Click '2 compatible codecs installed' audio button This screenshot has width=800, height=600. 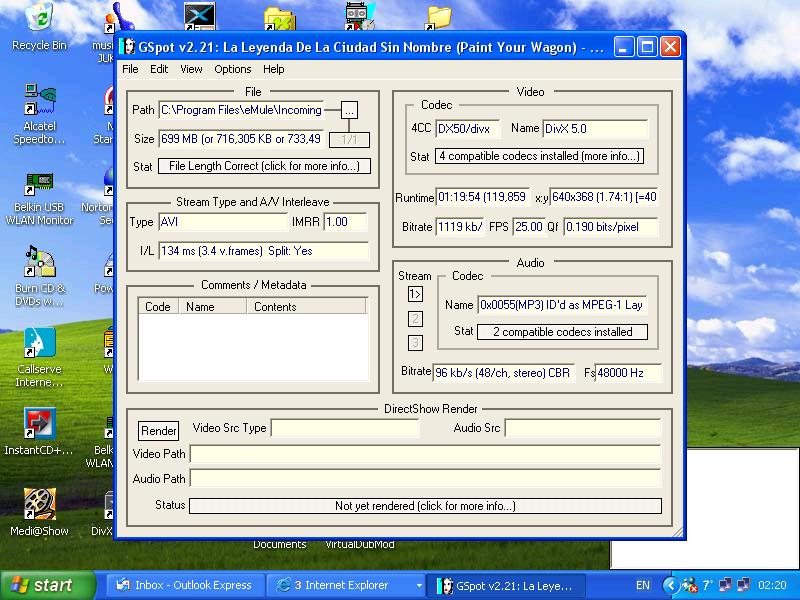[562, 332]
